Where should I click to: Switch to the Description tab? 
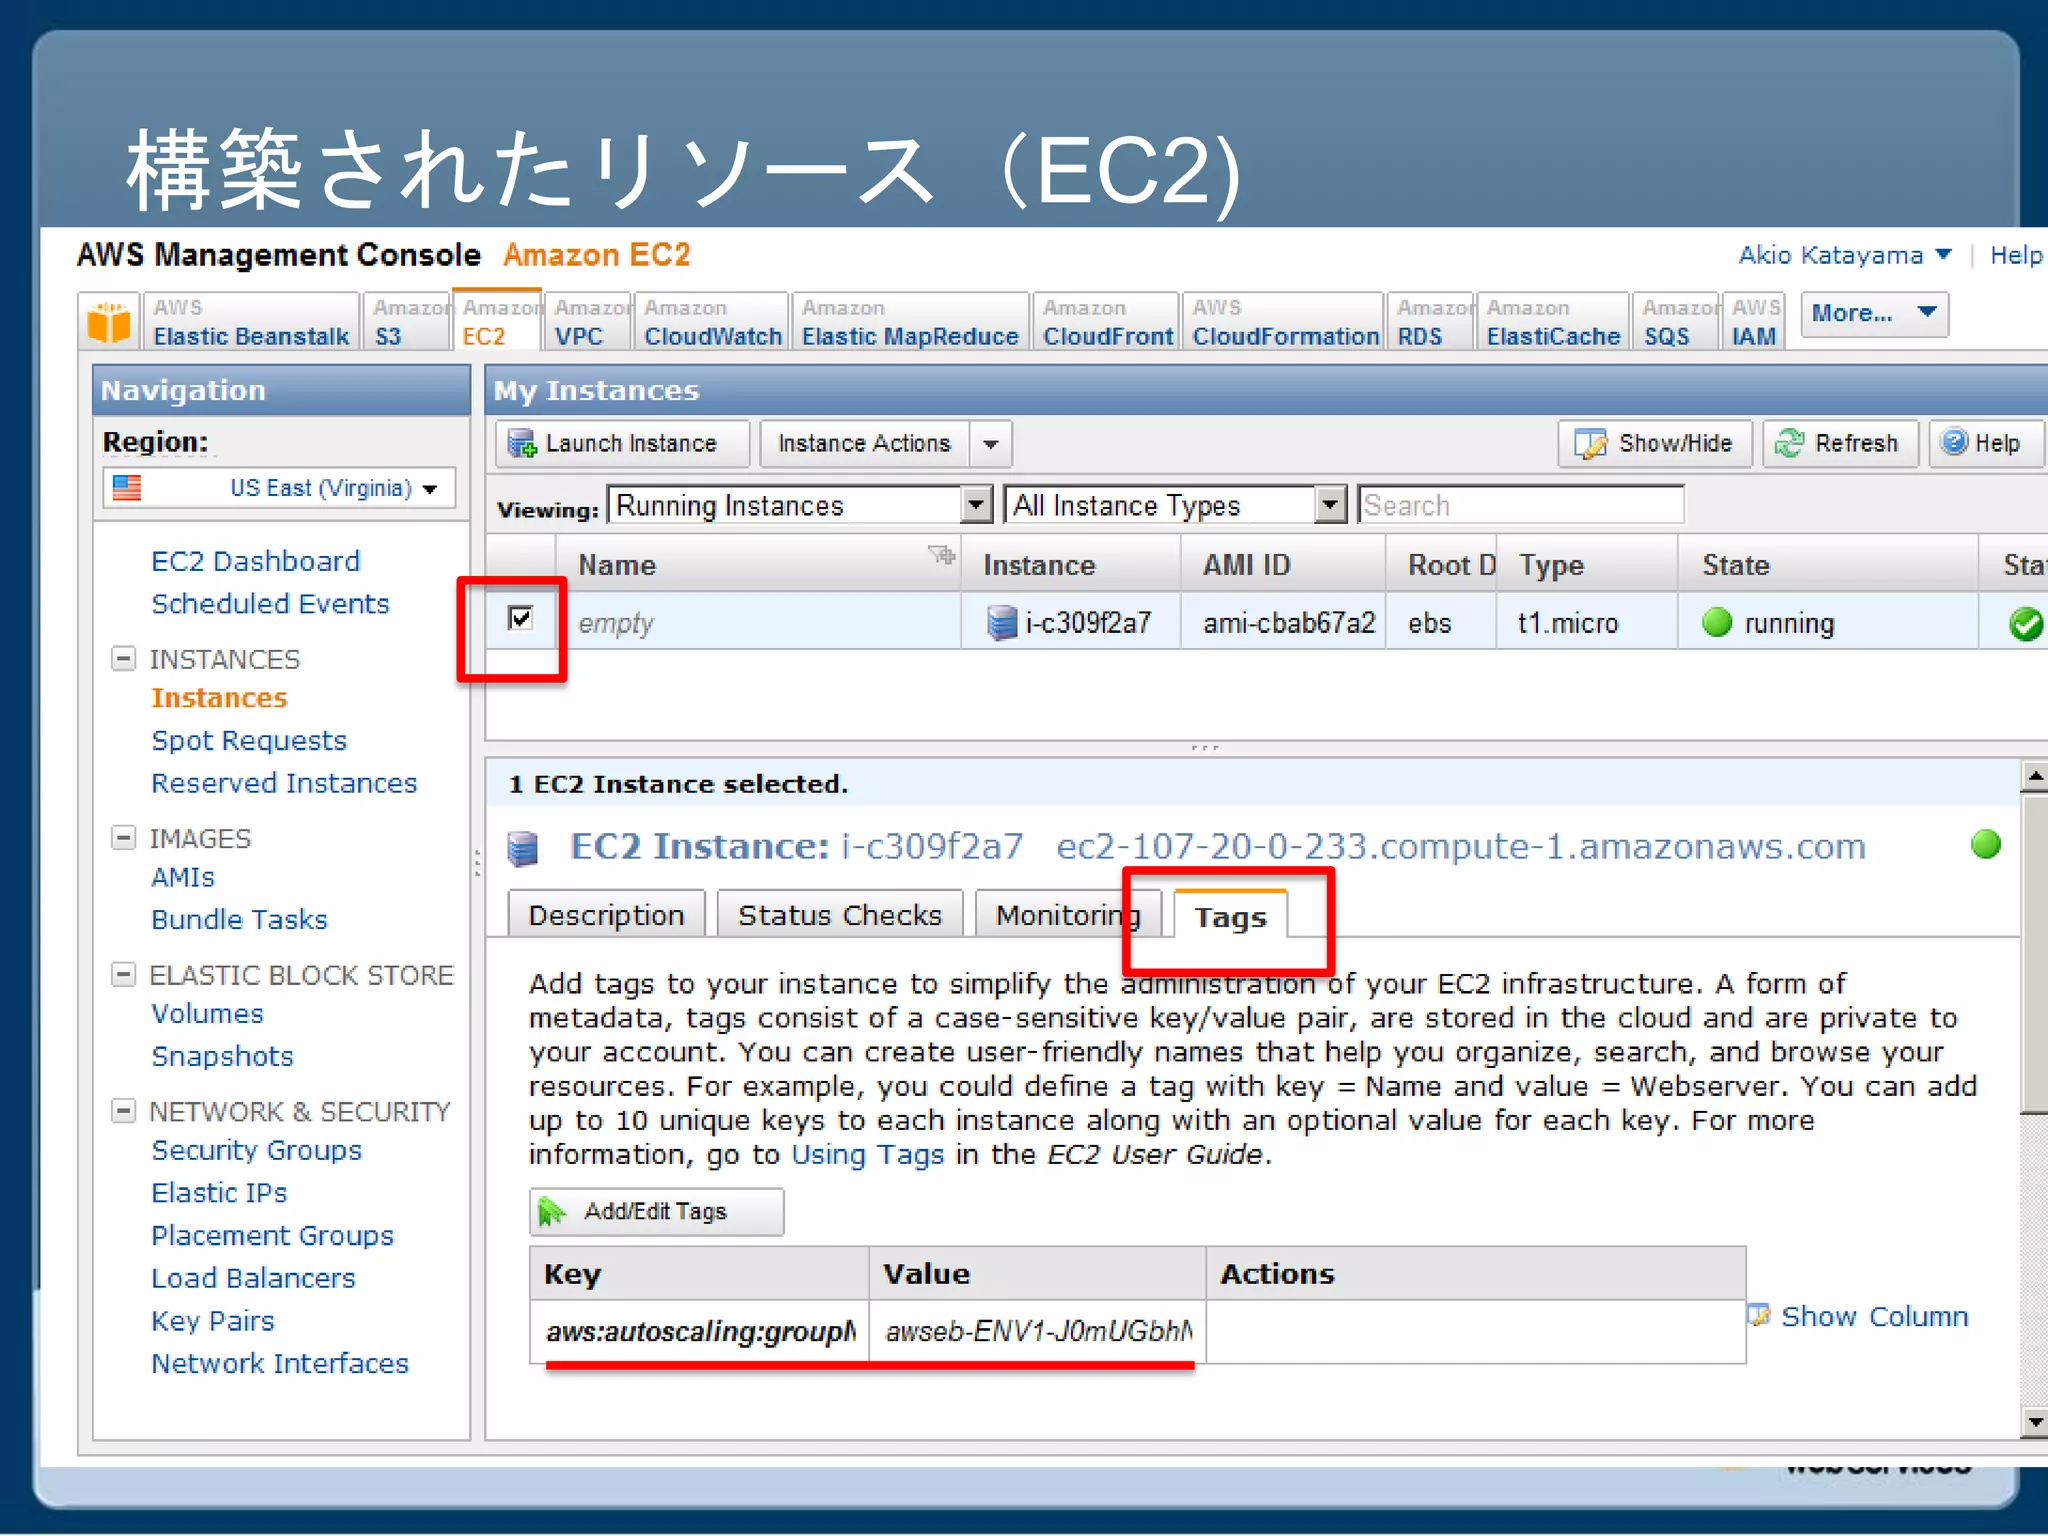(606, 915)
